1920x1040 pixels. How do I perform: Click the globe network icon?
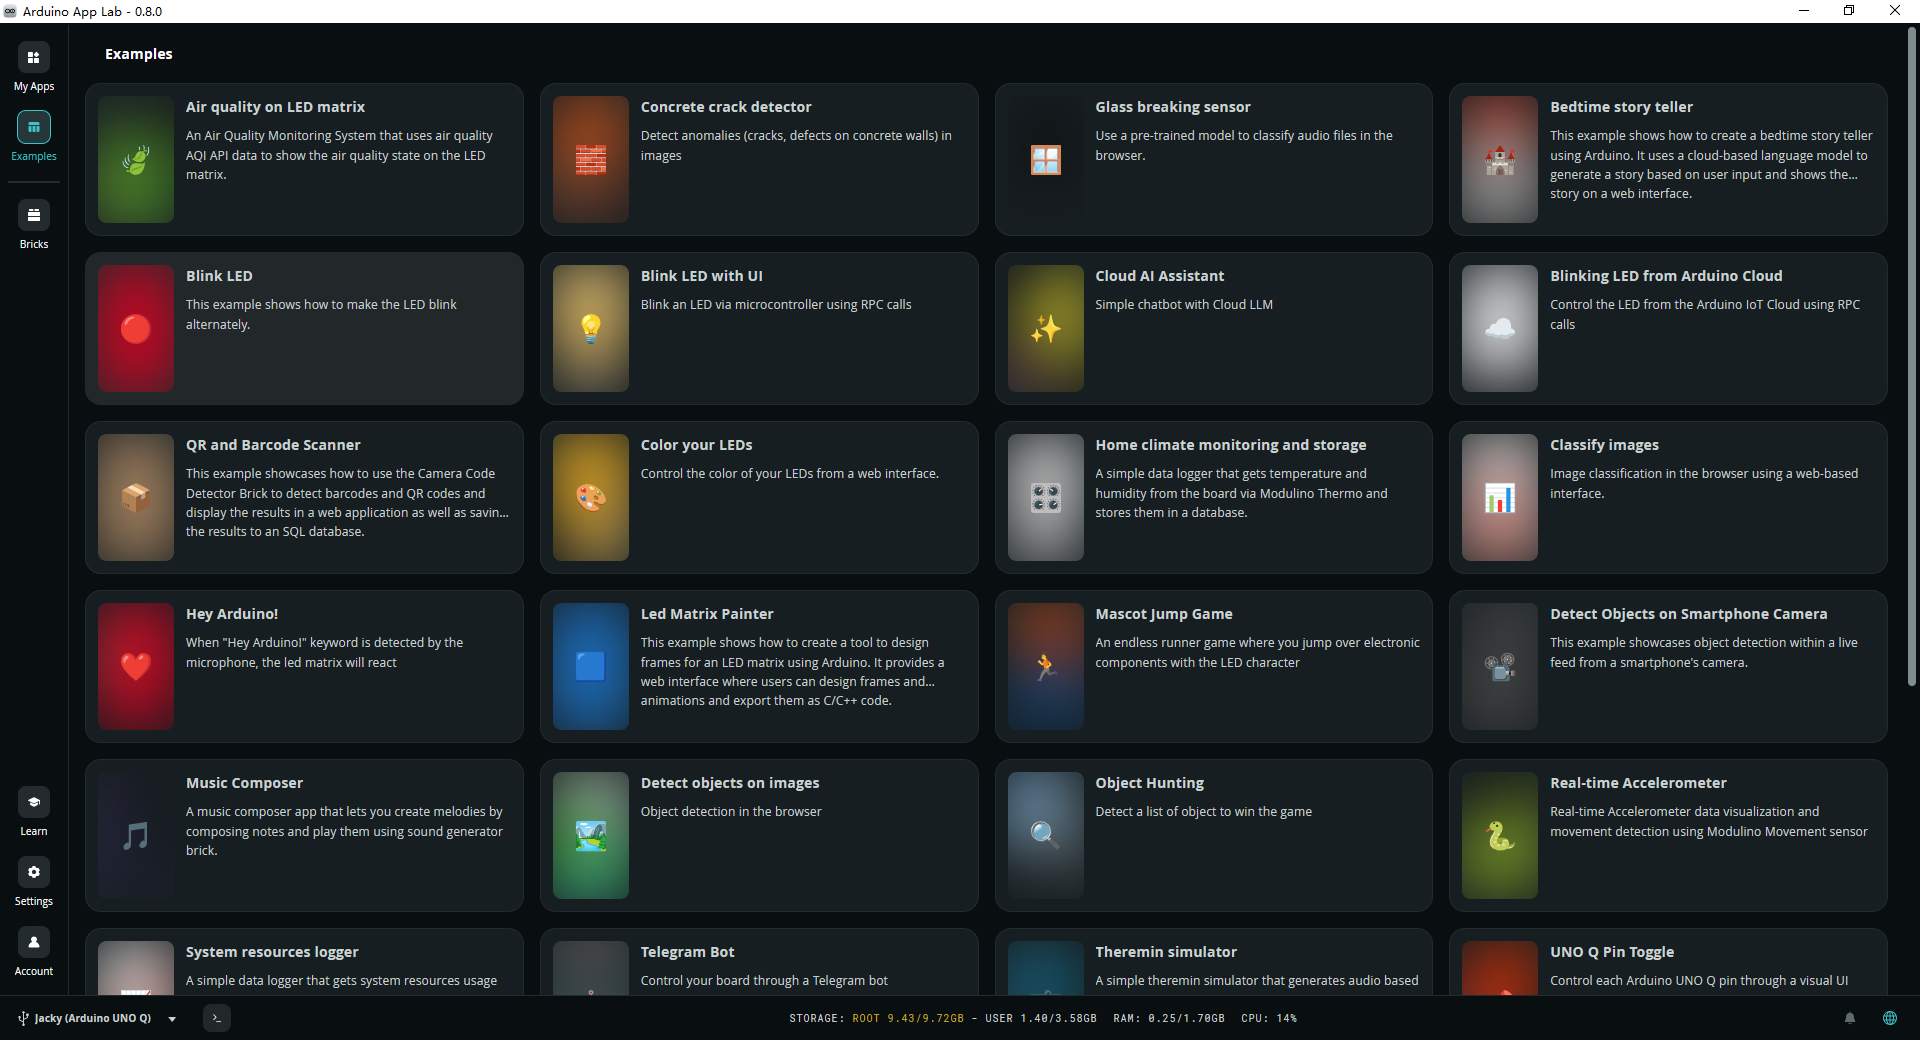[1890, 1018]
